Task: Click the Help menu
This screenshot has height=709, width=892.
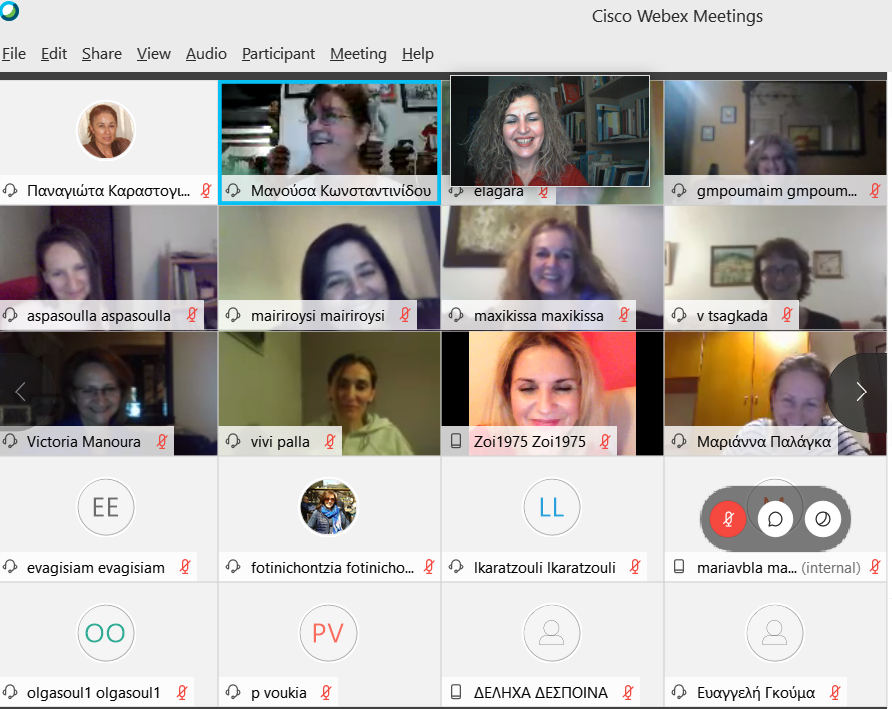Action: (418, 53)
